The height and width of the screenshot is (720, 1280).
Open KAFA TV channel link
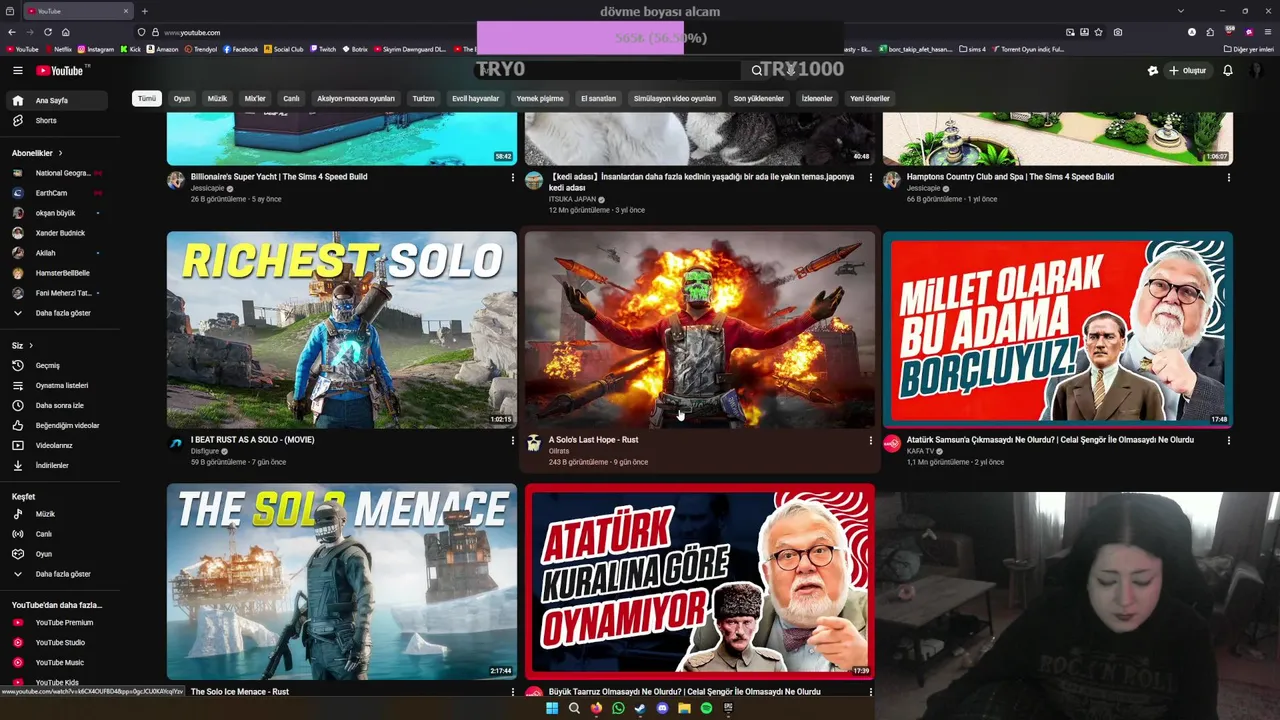point(921,451)
